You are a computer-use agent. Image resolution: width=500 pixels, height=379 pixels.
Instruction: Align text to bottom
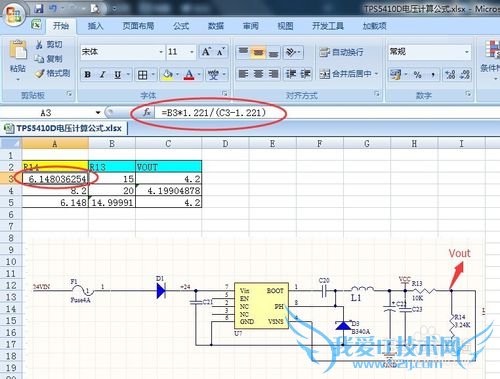pyautogui.click(x=274, y=52)
